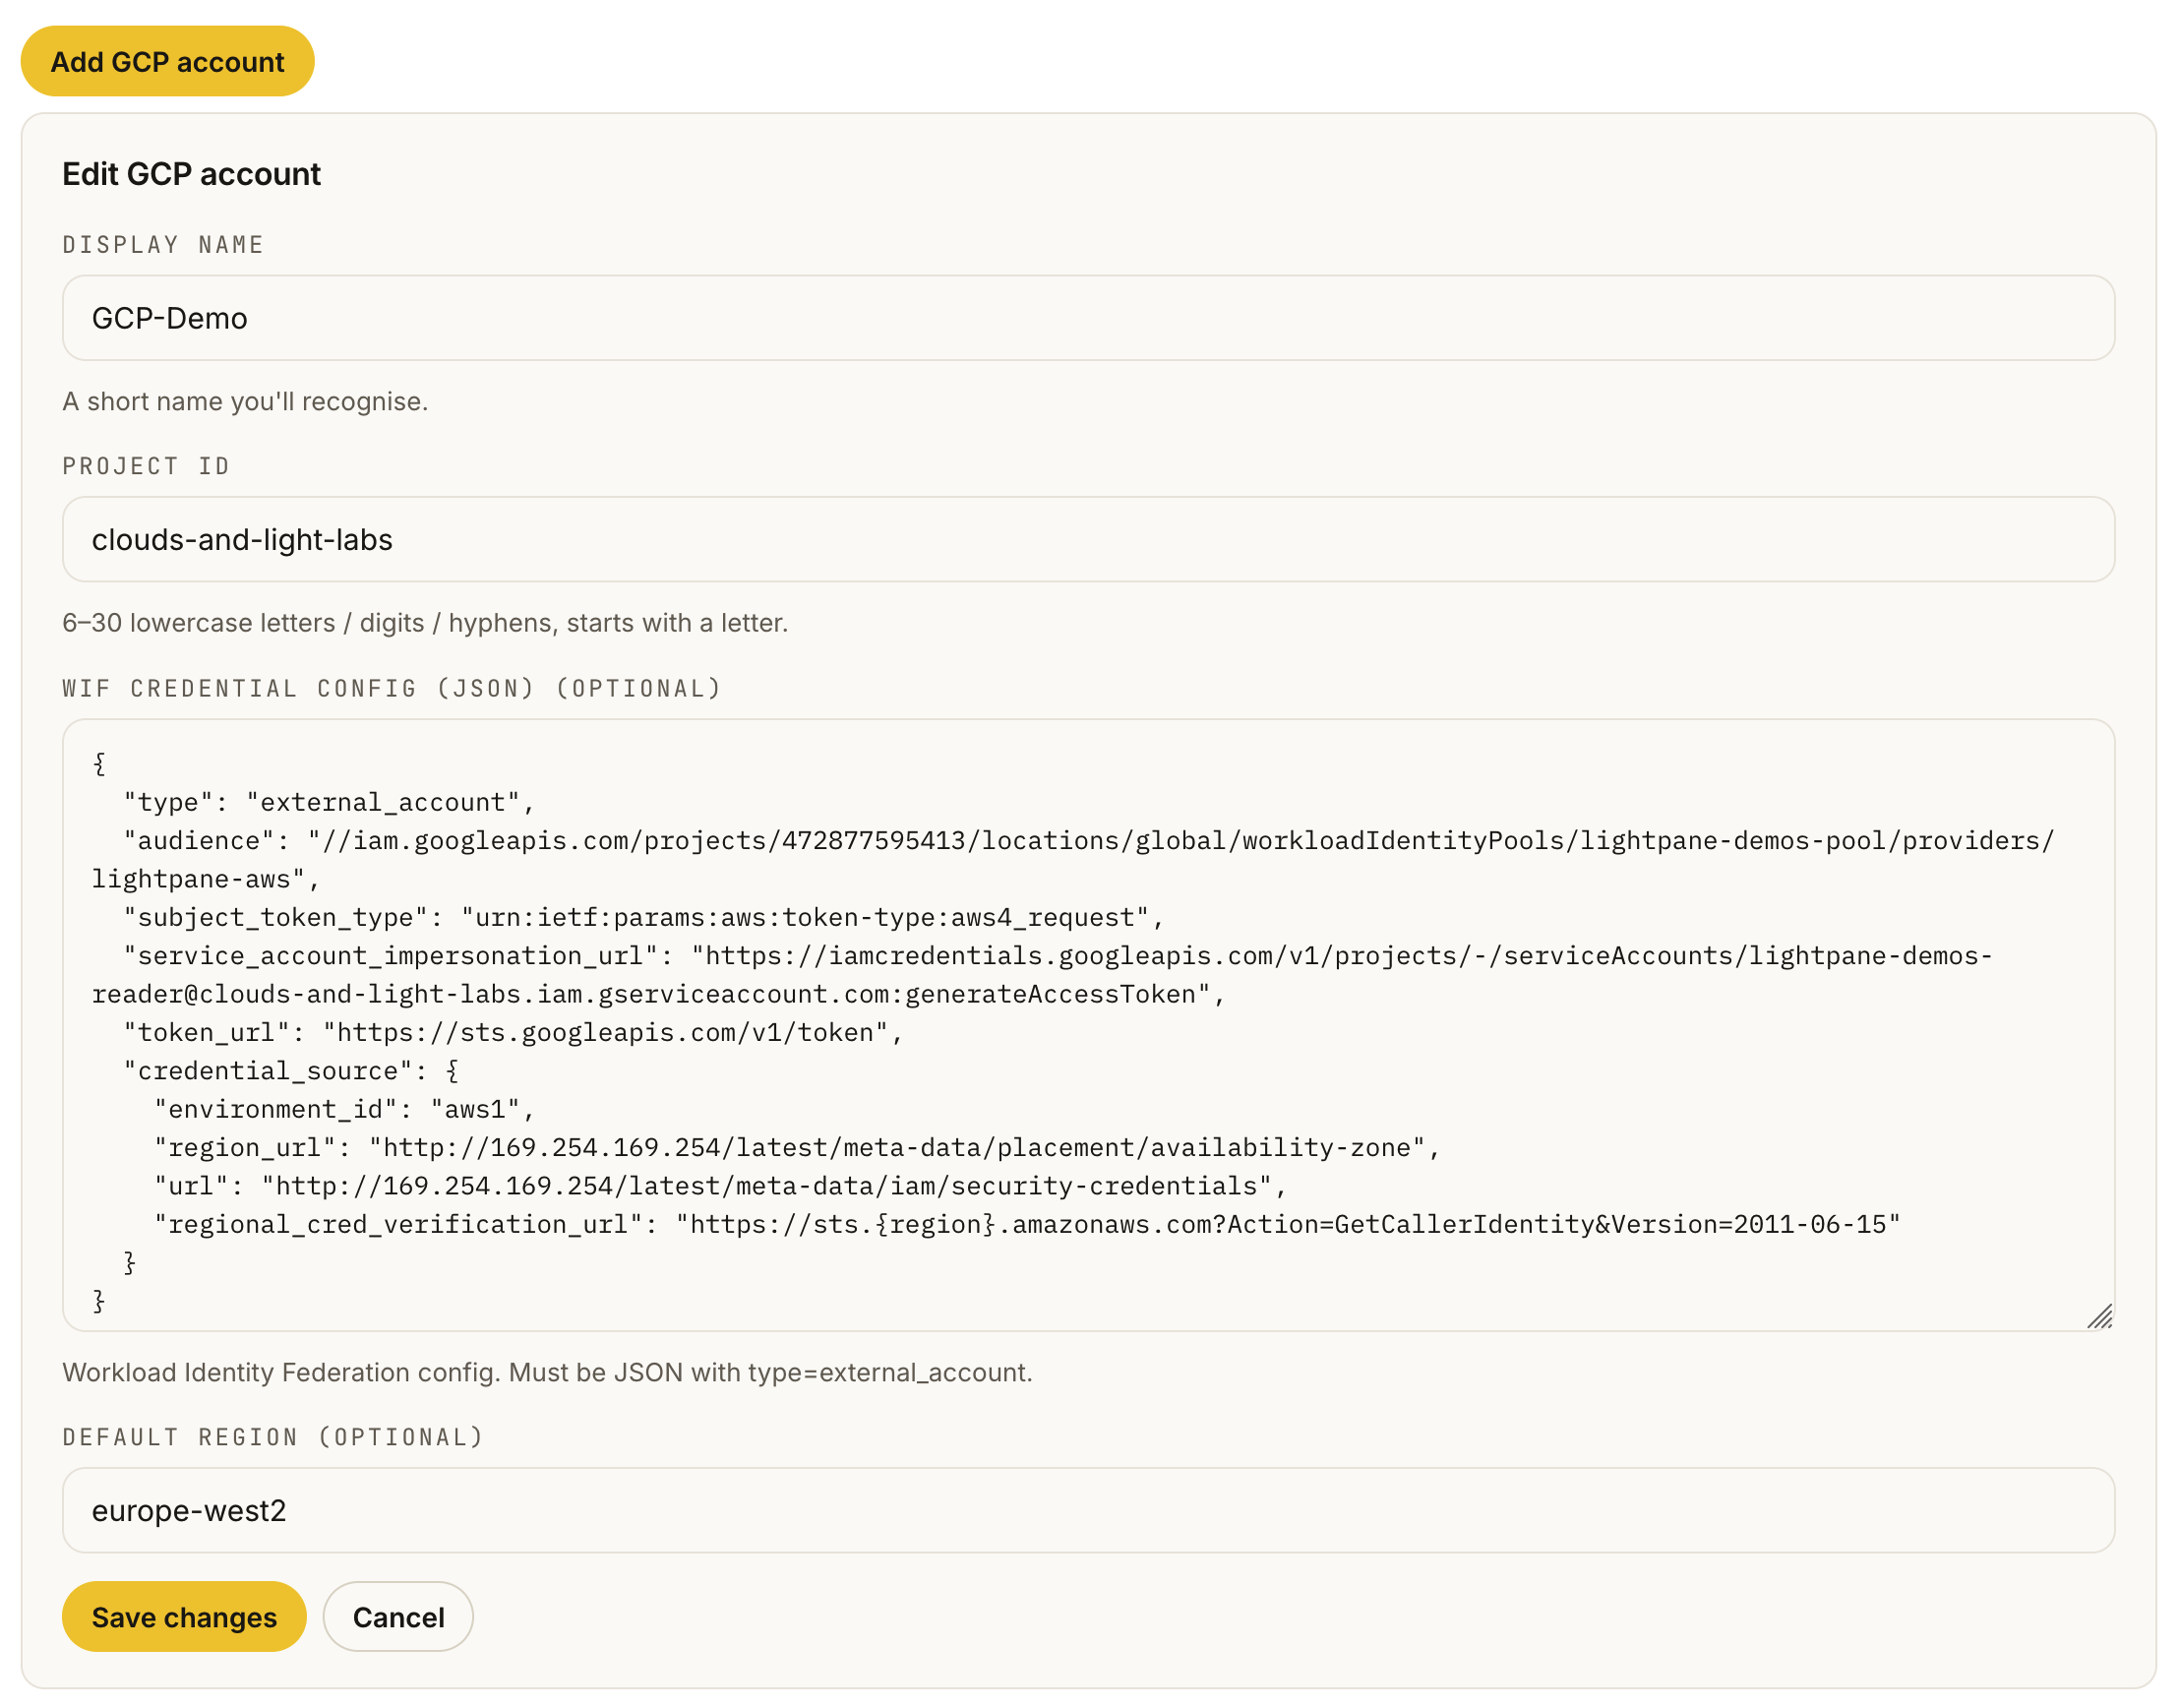2178x1708 pixels.
Task: Click the "url" security-credentials JSON line
Action: pyautogui.click(x=721, y=1186)
